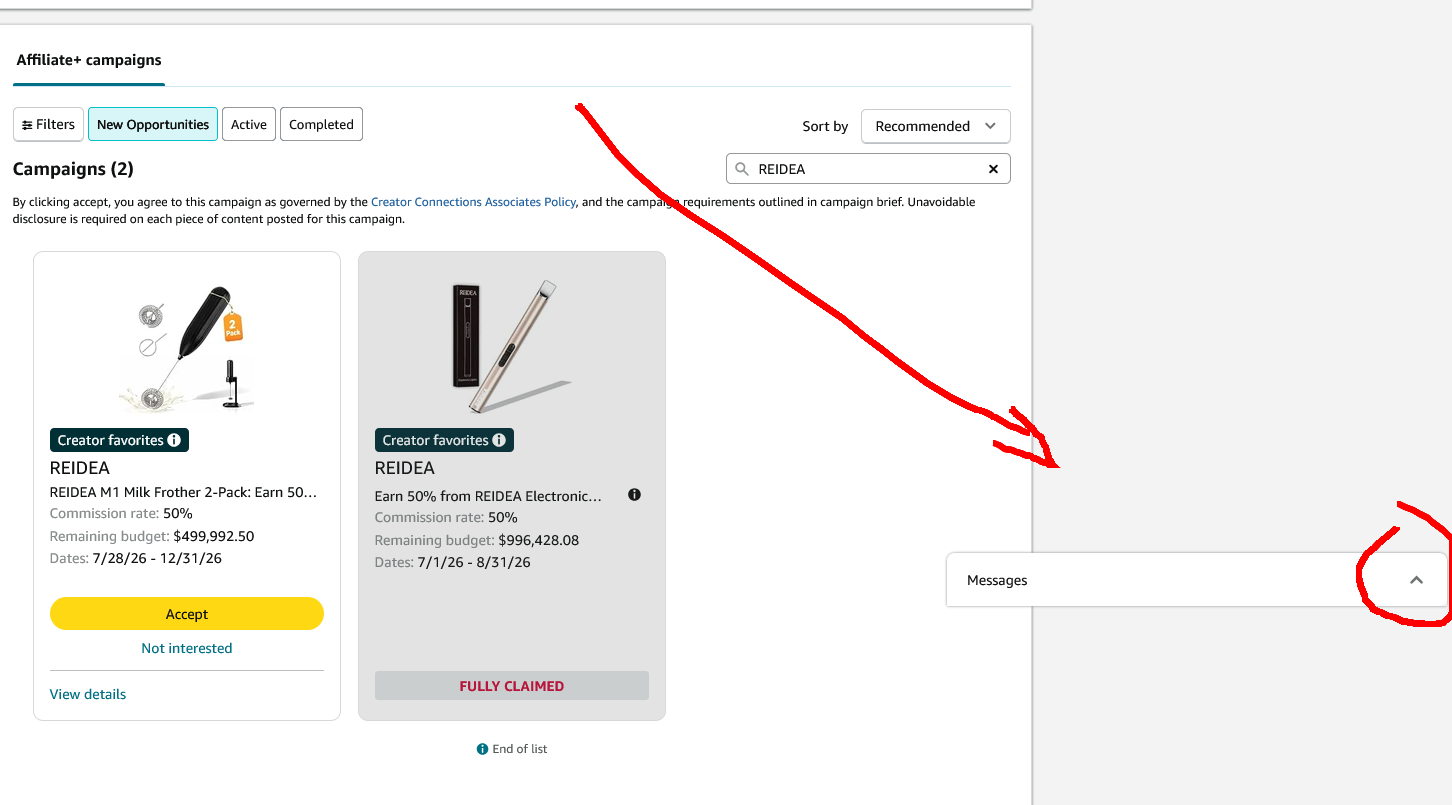Click the End of list info icon

[483, 749]
